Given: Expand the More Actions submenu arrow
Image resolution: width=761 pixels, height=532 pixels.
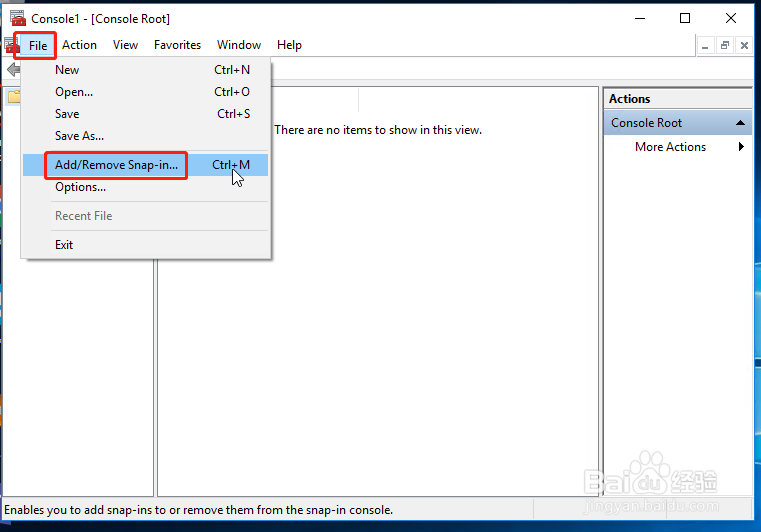Looking at the screenshot, I should (741, 147).
